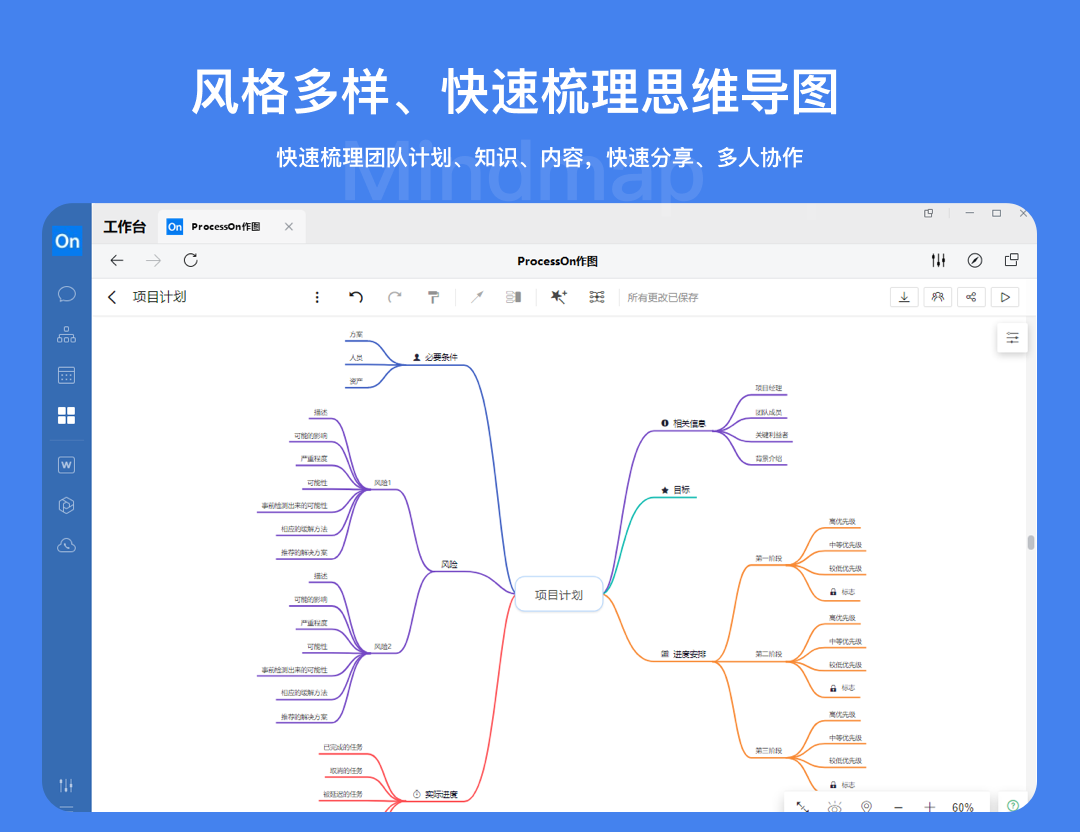Start presentation play mode
Screen dimensions: 1080x832
[x=1005, y=297]
